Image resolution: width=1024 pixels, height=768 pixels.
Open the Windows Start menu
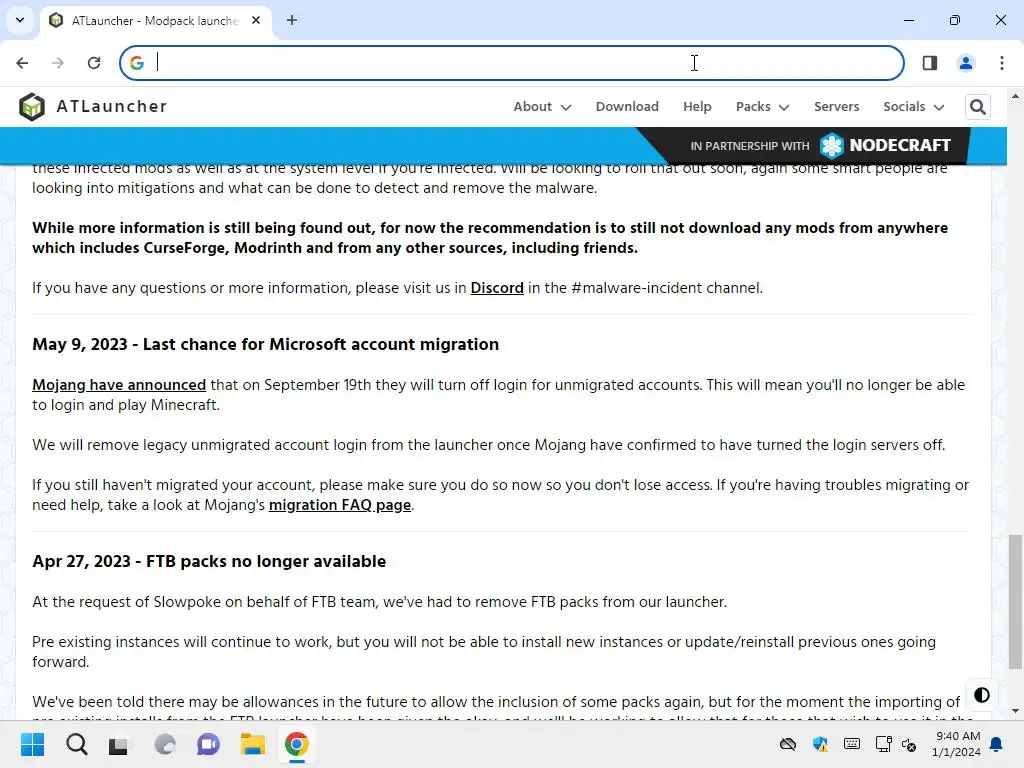click(32, 744)
